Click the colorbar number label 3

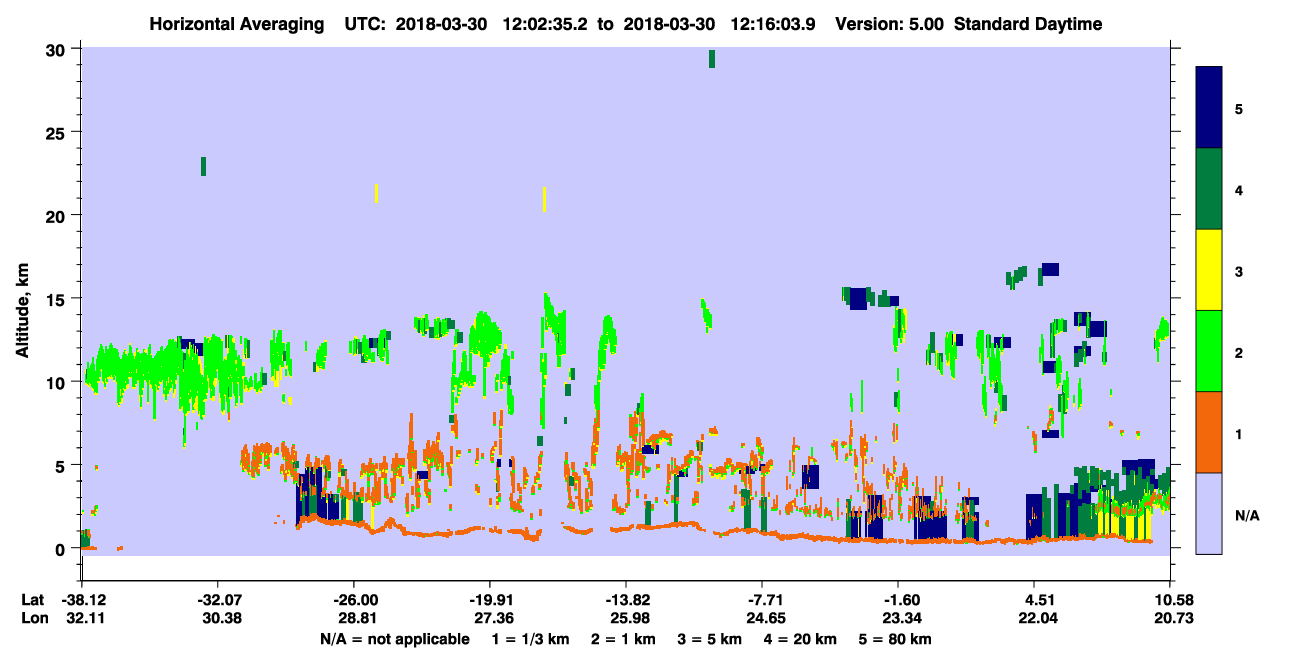click(x=1239, y=270)
